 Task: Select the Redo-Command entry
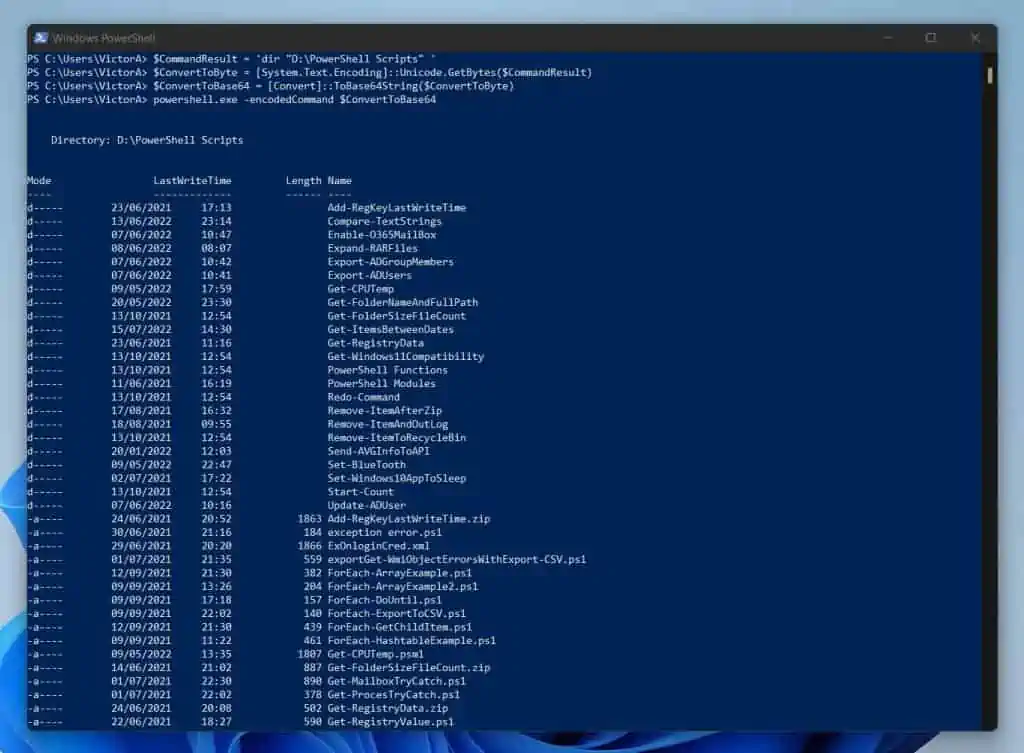(x=364, y=397)
